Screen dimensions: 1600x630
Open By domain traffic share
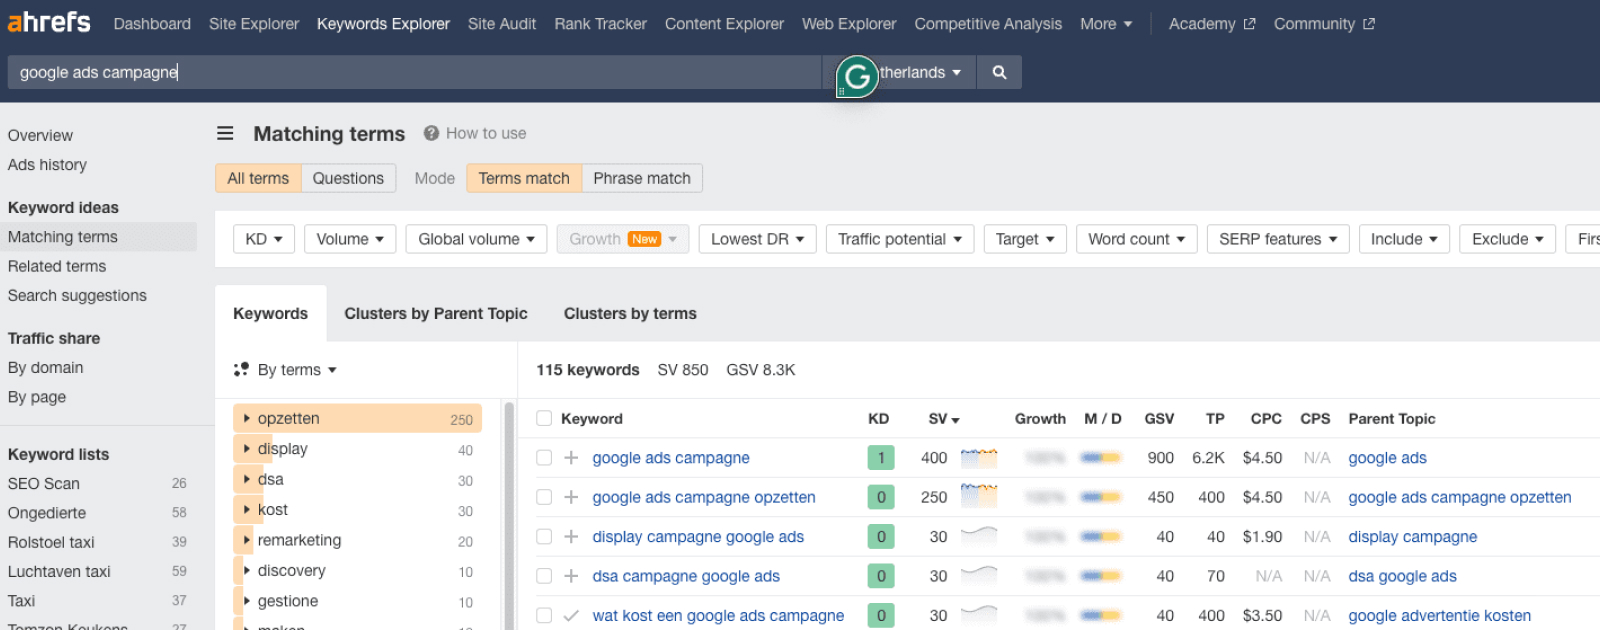click(x=46, y=367)
